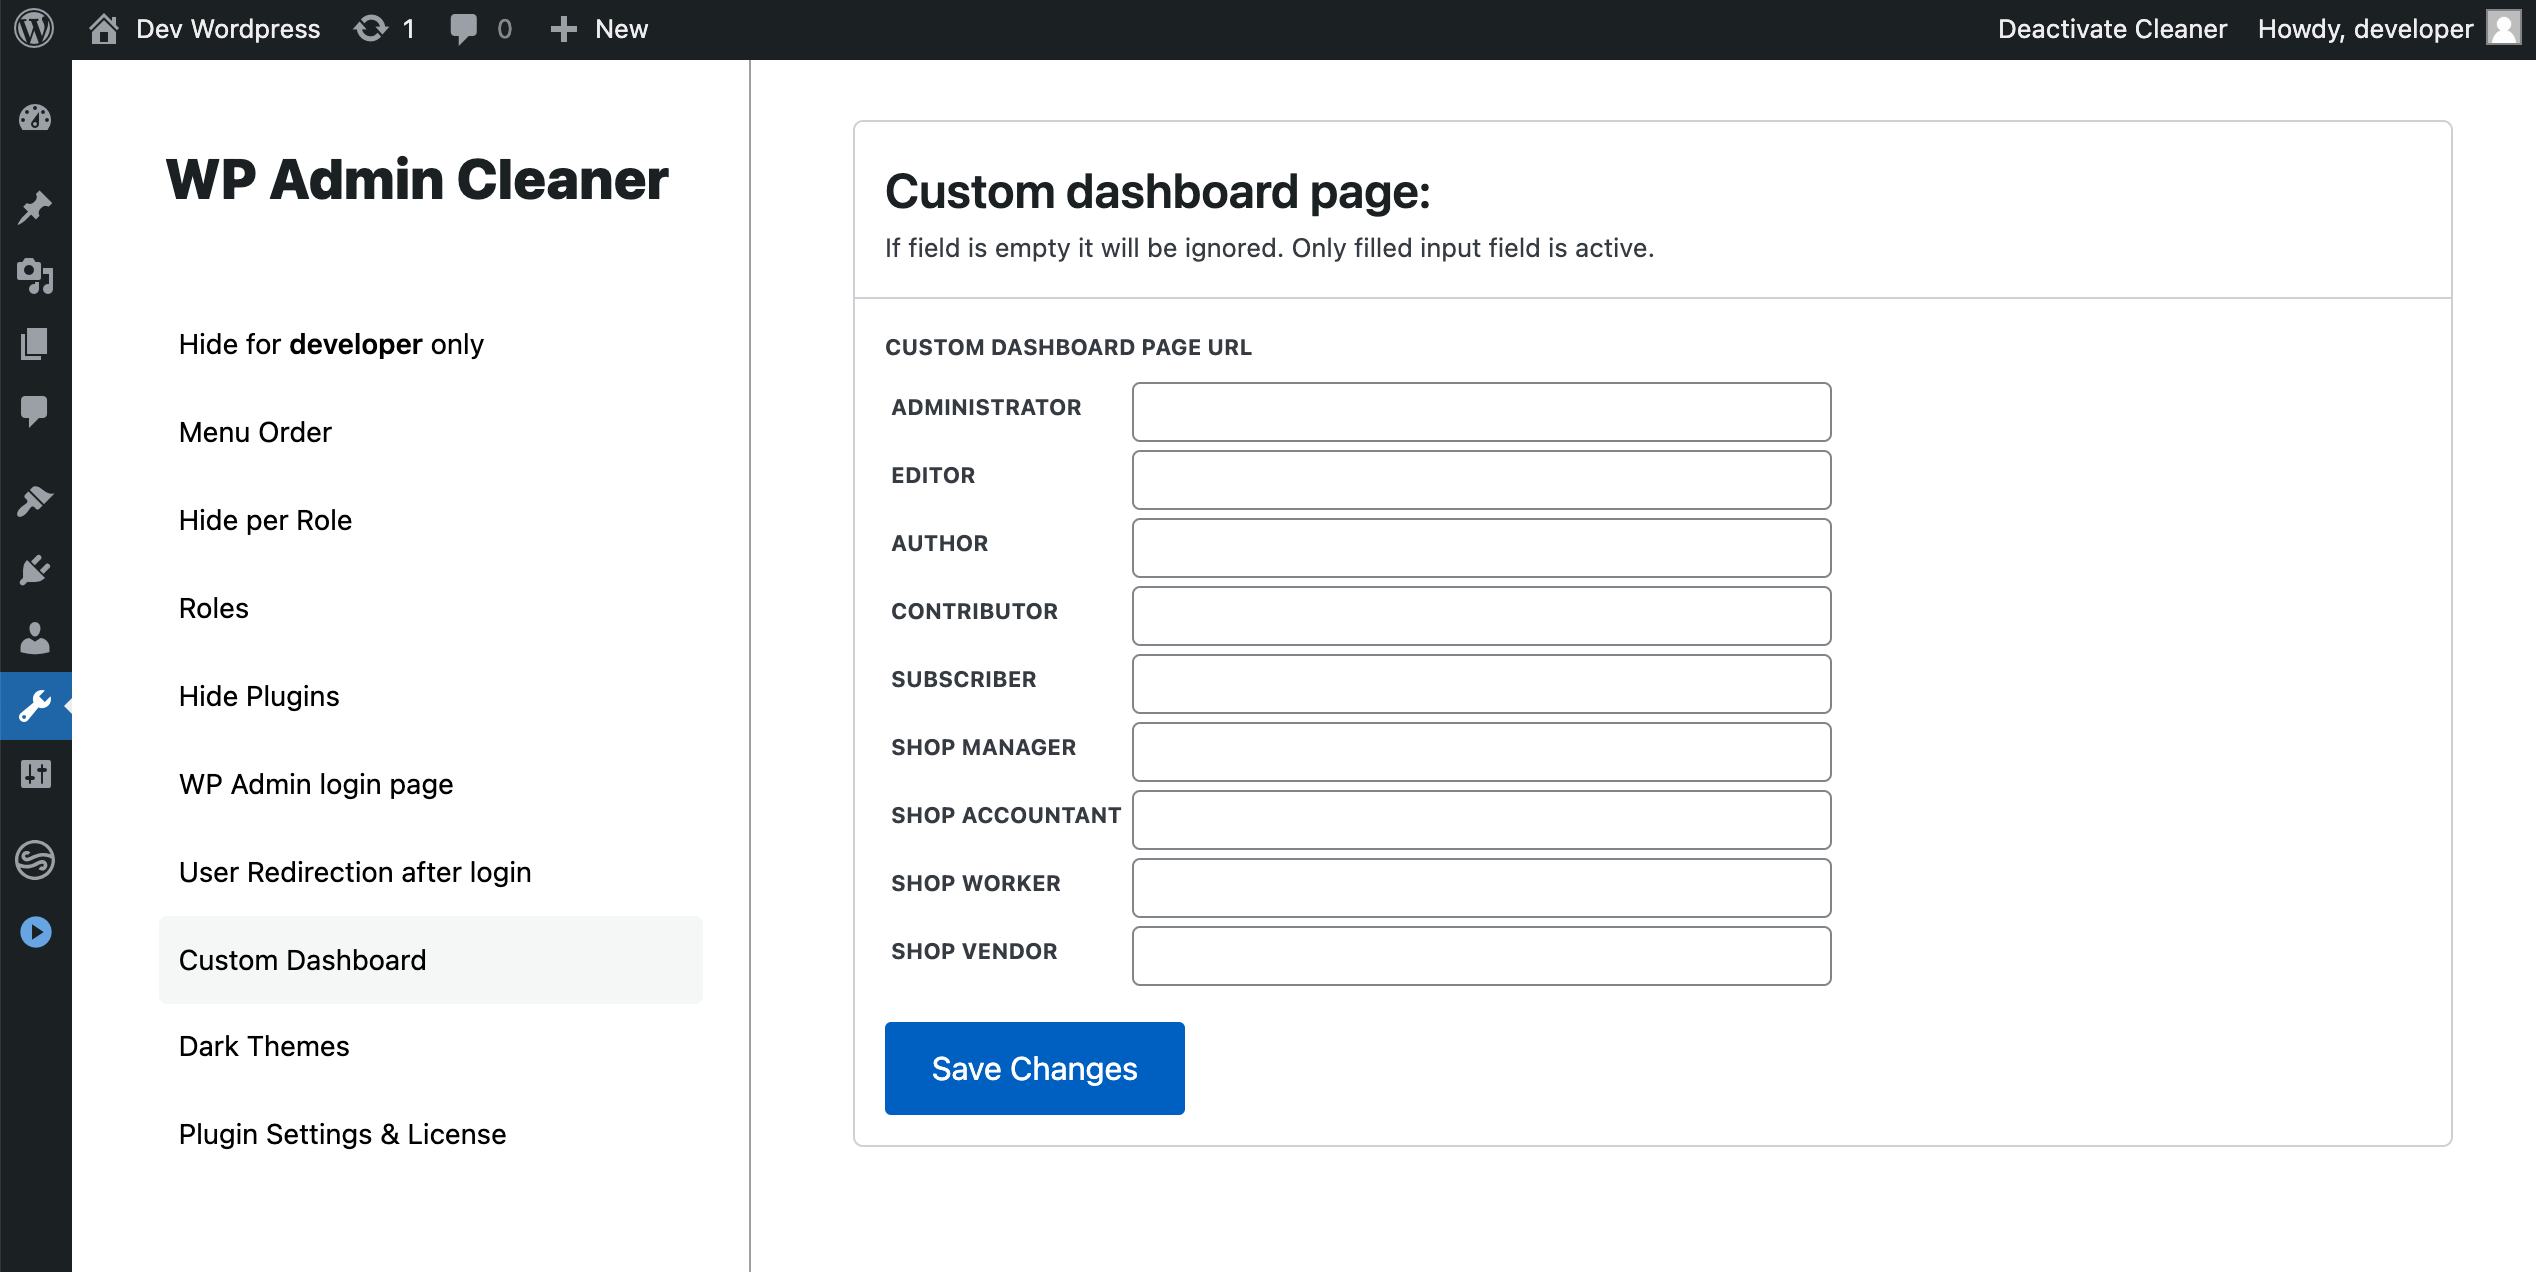Open Tools wrench icon in sidebar
The width and height of the screenshot is (2536, 1272).
tap(35, 706)
